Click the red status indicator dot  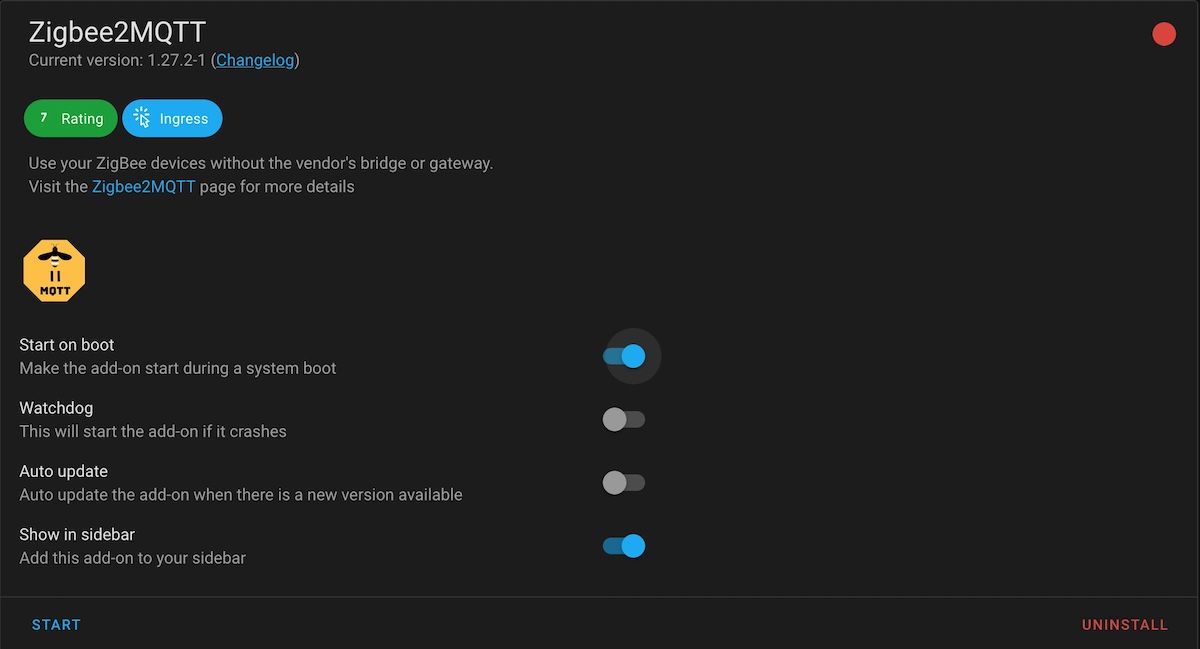(x=1163, y=33)
